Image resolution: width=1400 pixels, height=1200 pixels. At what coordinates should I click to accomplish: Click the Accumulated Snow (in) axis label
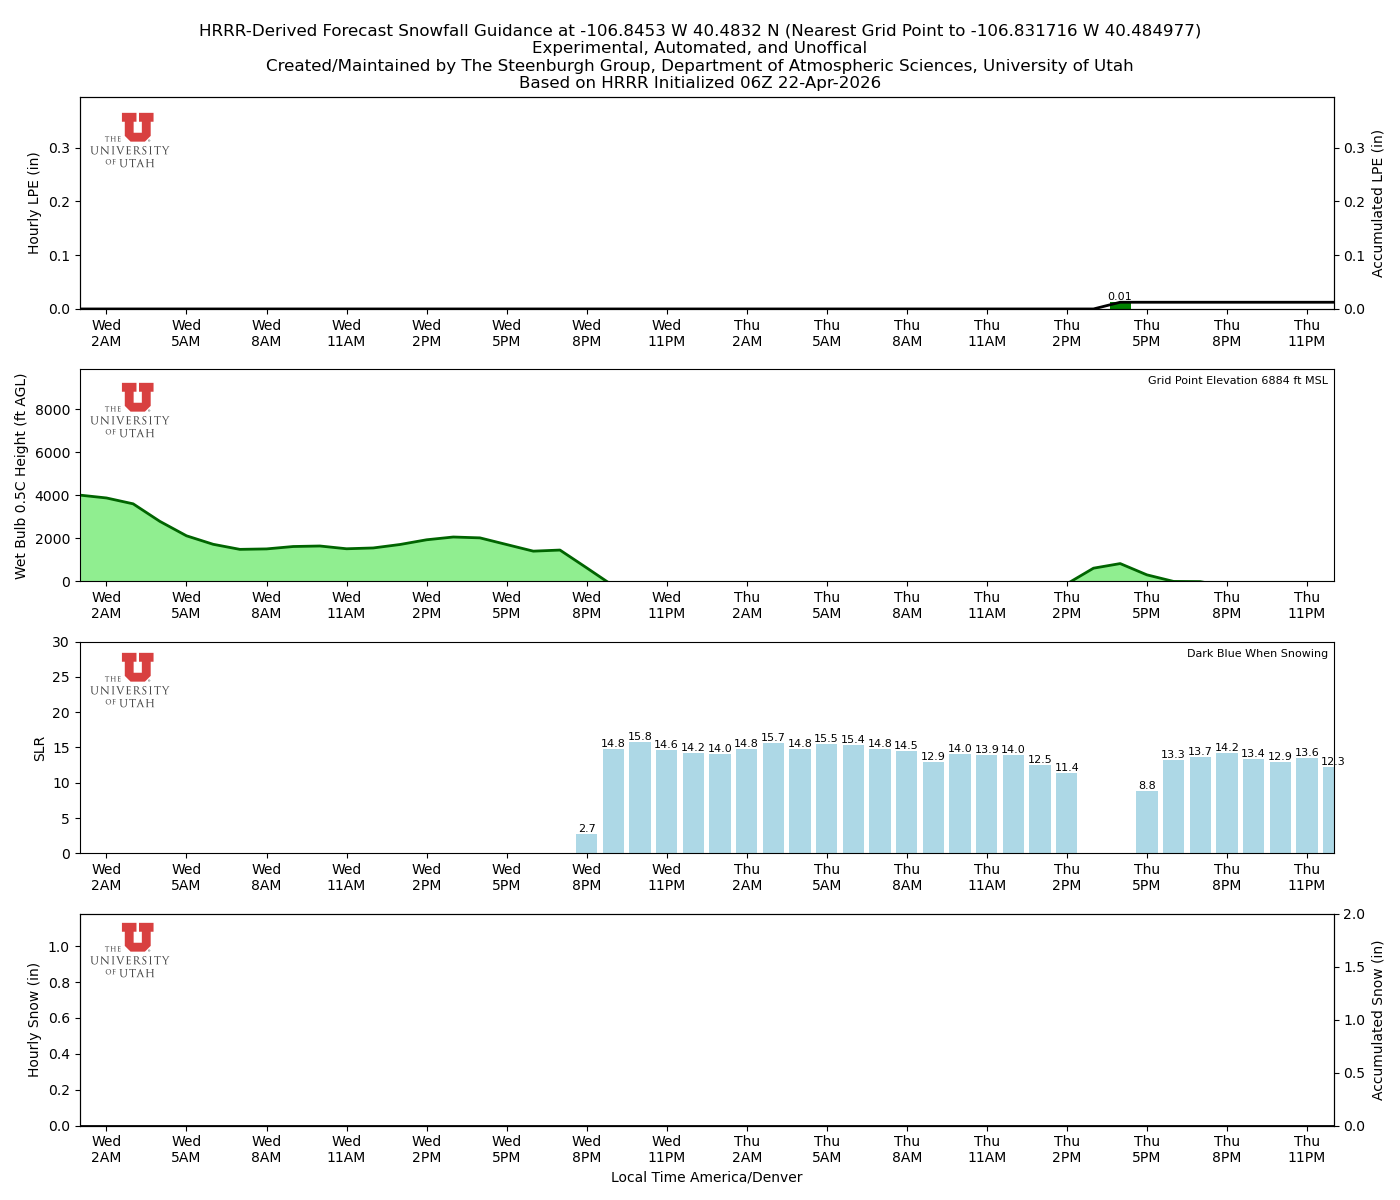(1378, 1020)
